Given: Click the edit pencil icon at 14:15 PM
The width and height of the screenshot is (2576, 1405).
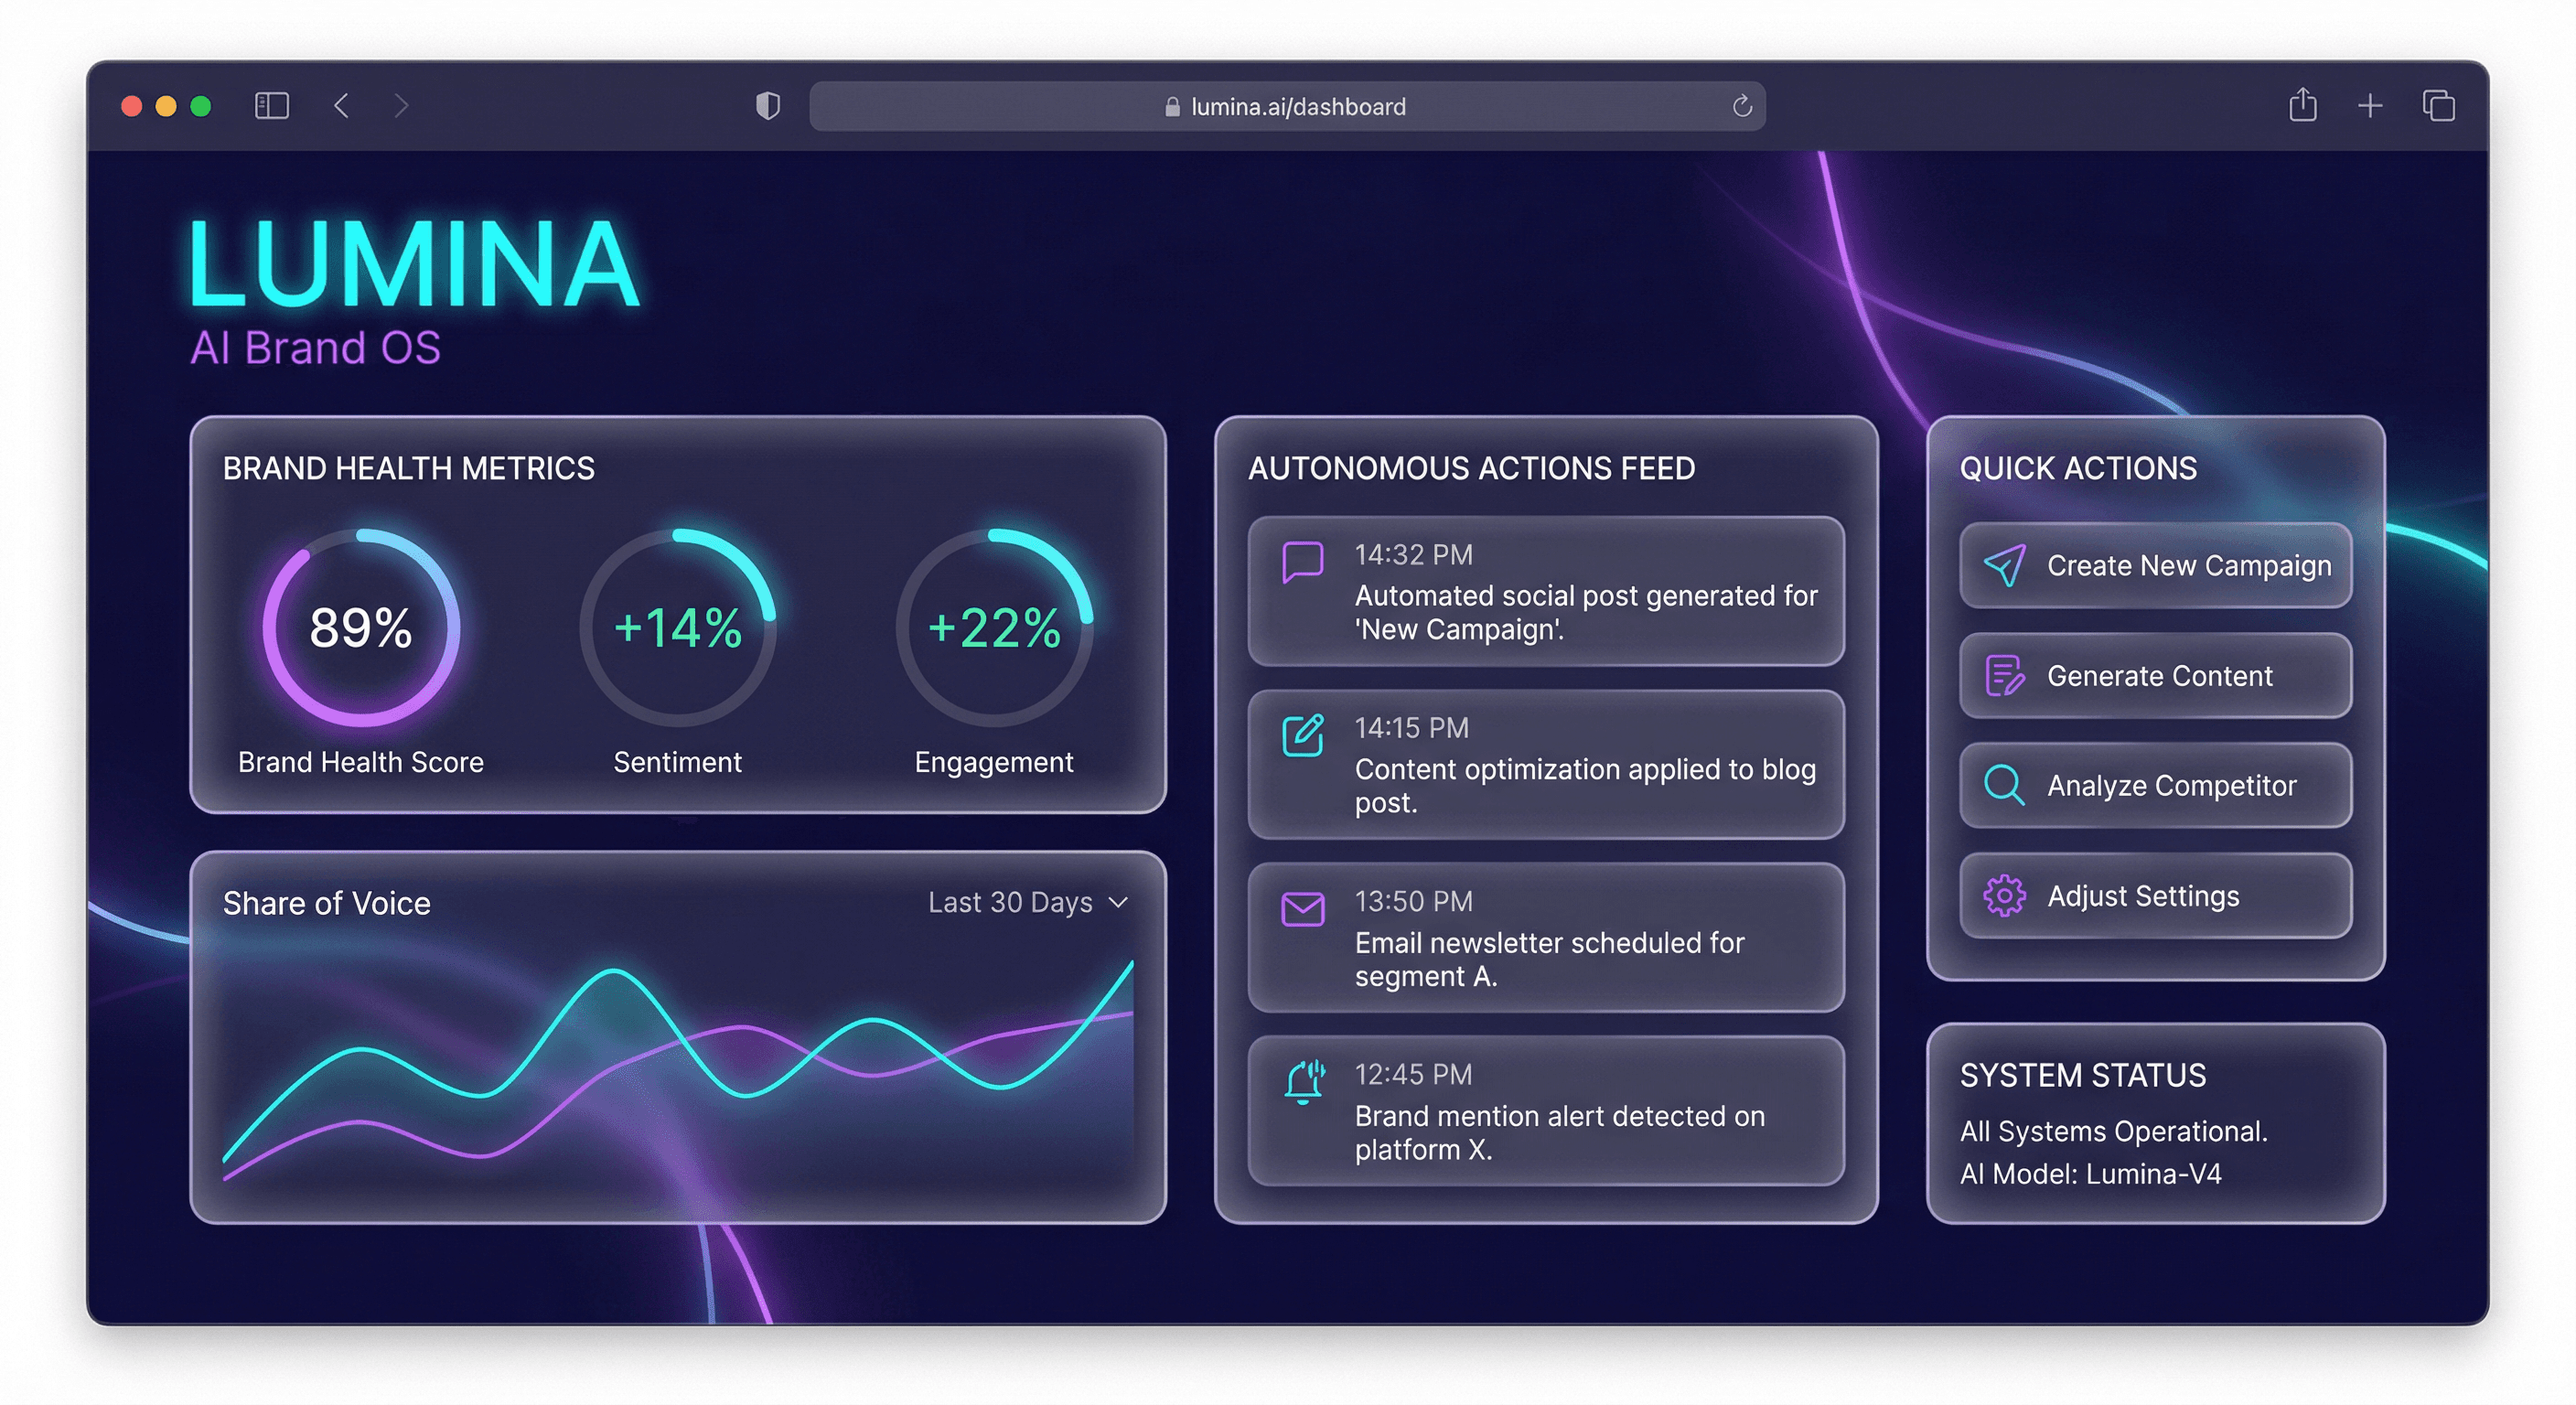Looking at the screenshot, I should [1302, 735].
